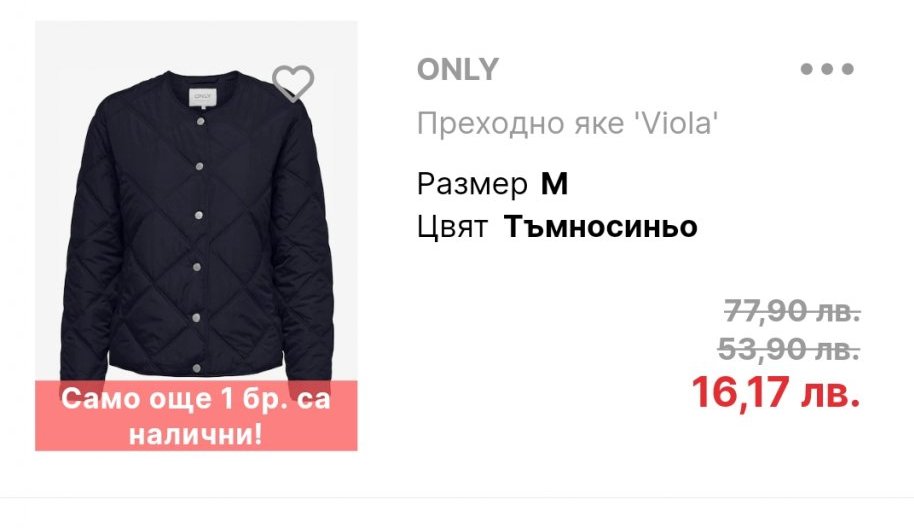
Task: Open the 'Преходно яке Viola' product title
Action: (567, 124)
